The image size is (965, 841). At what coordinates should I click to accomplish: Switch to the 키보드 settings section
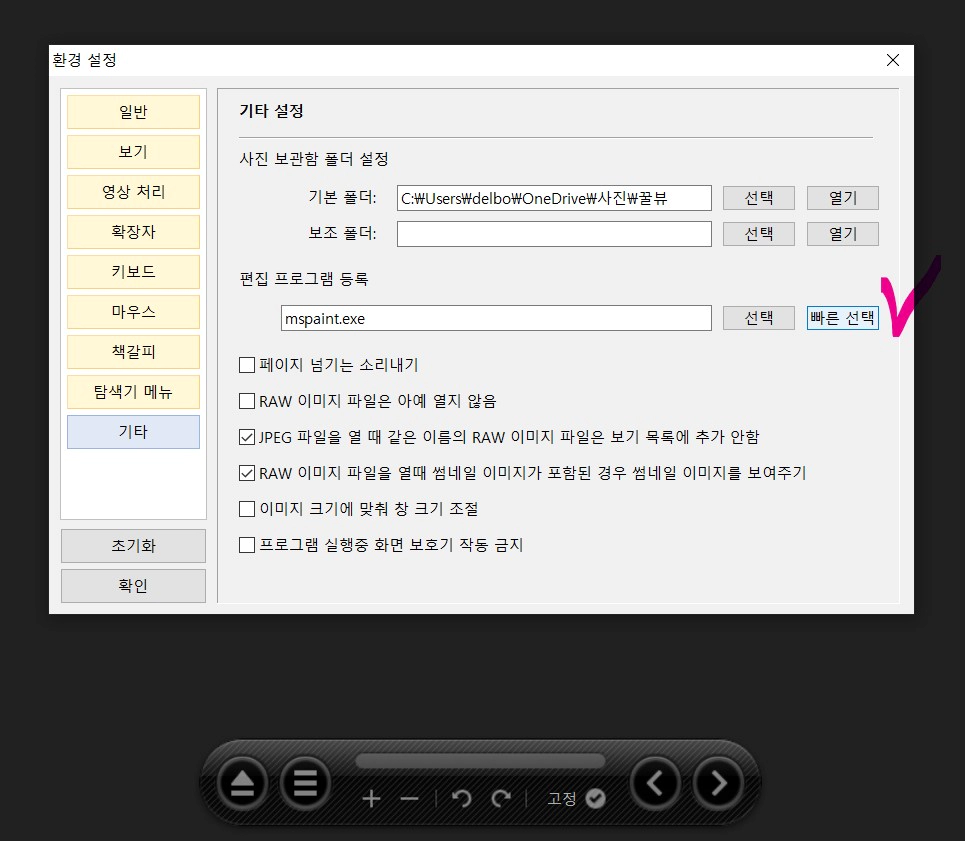tap(133, 272)
